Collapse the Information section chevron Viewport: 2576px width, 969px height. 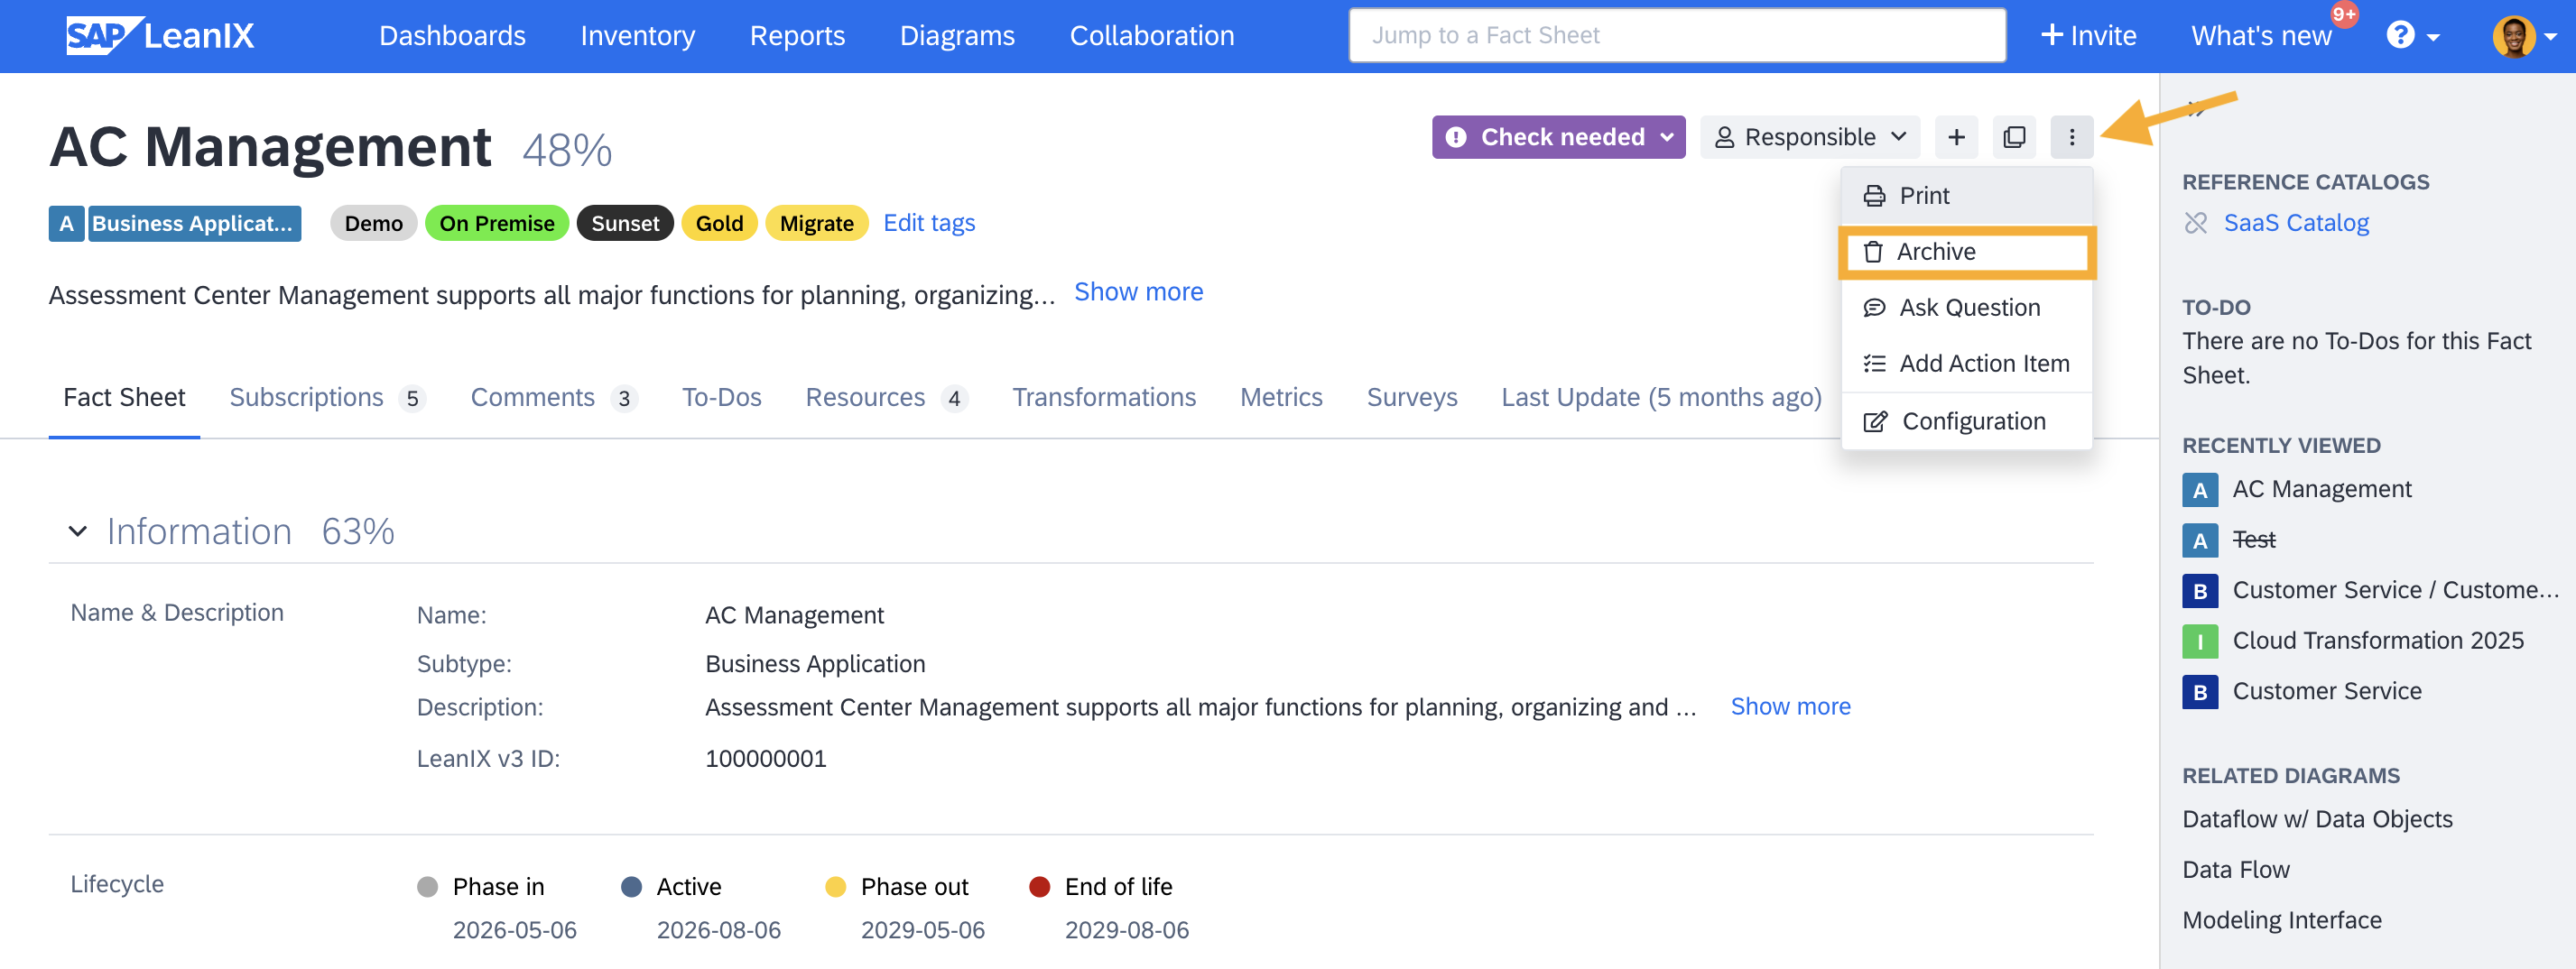[x=77, y=532]
